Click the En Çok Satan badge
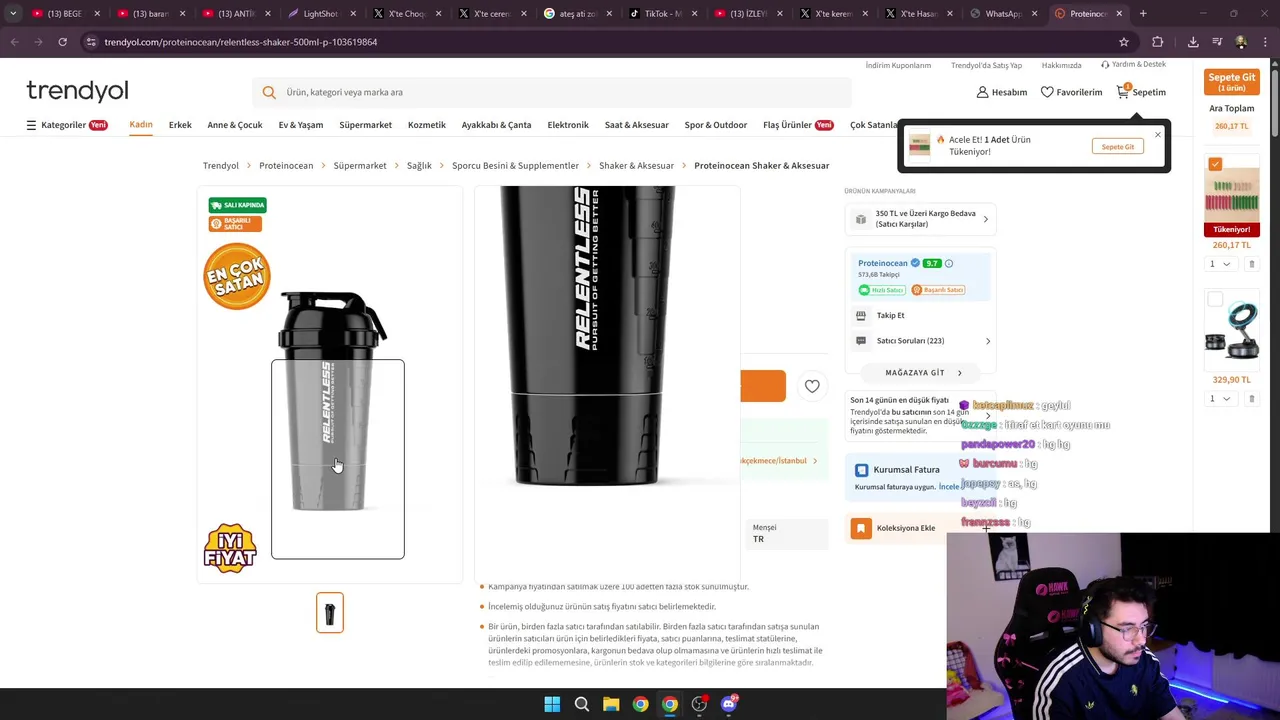 pyautogui.click(x=237, y=277)
